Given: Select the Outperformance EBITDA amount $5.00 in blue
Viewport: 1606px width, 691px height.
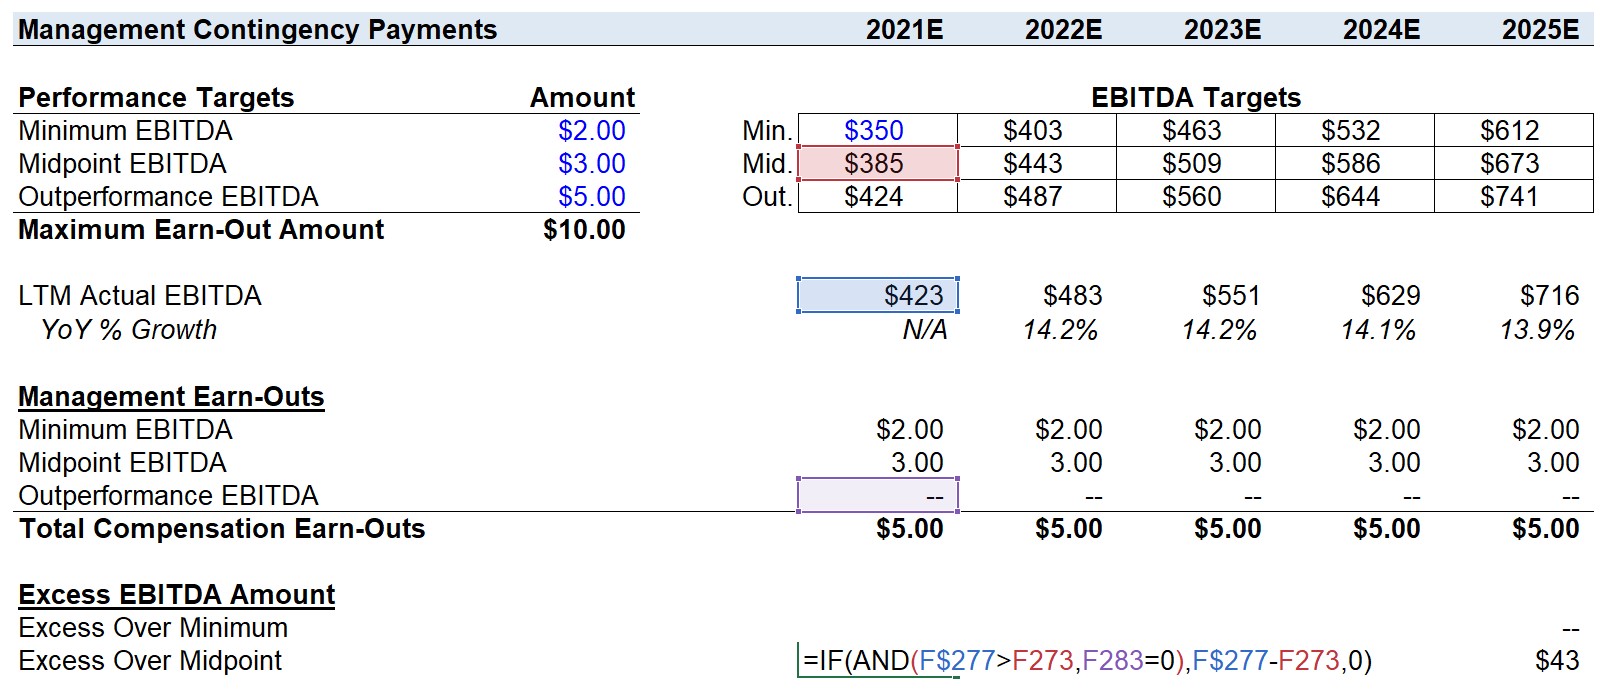Looking at the screenshot, I should point(591,197).
